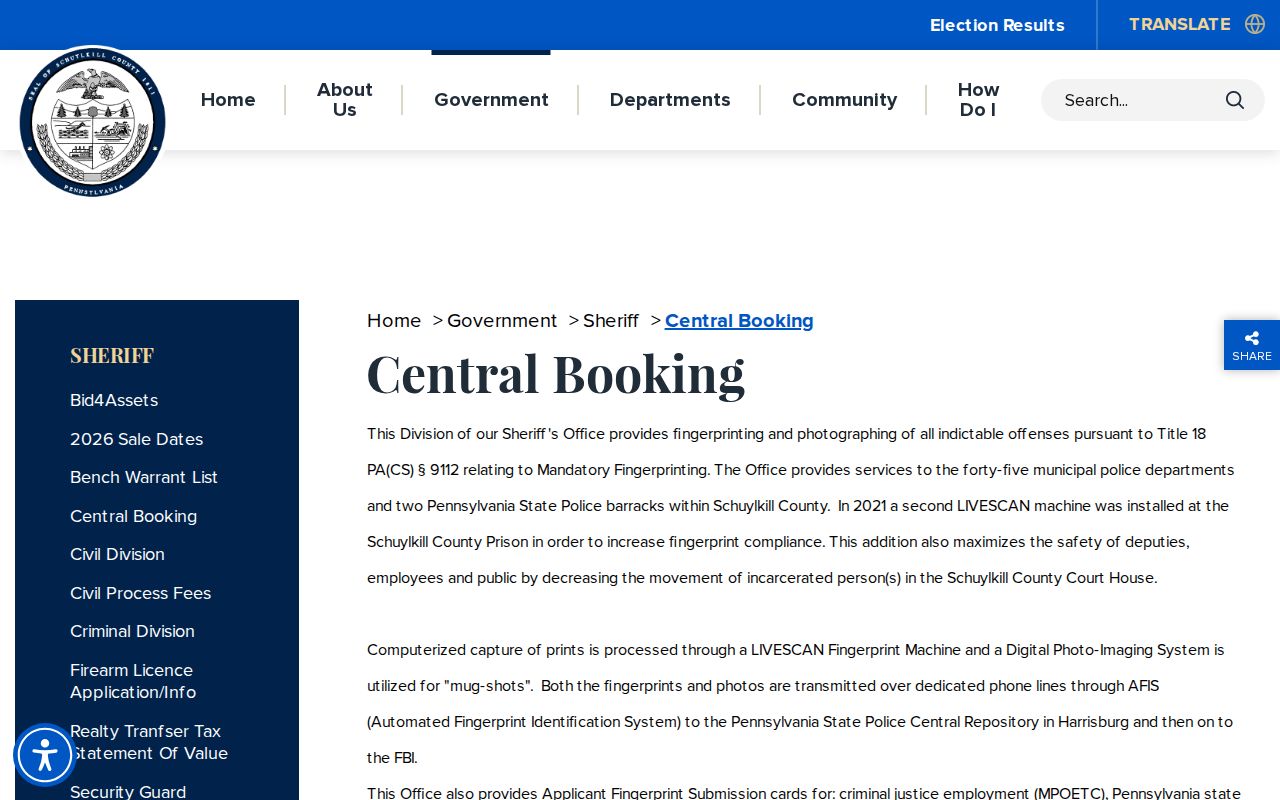Image resolution: width=1280 pixels, height=800 pixels.
Task: Go to Sheriff in the breadcrumb
Action: pyautogui.click(x=611, y=321)
